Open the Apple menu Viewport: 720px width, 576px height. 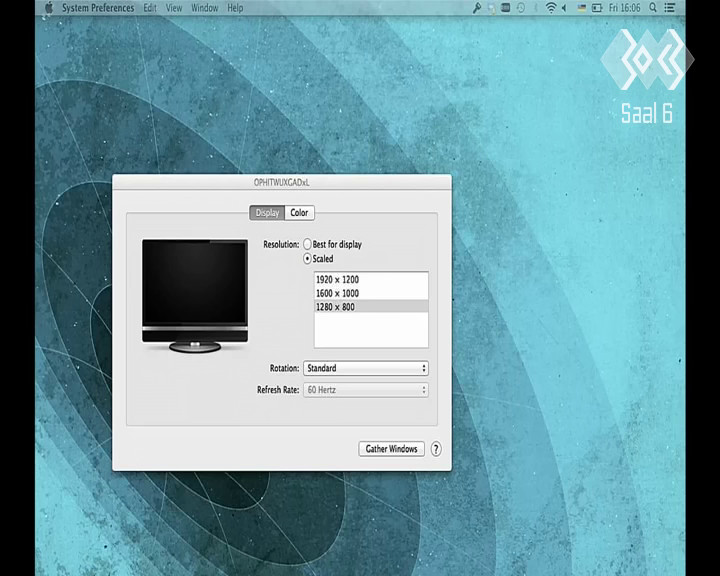(49, 7)
